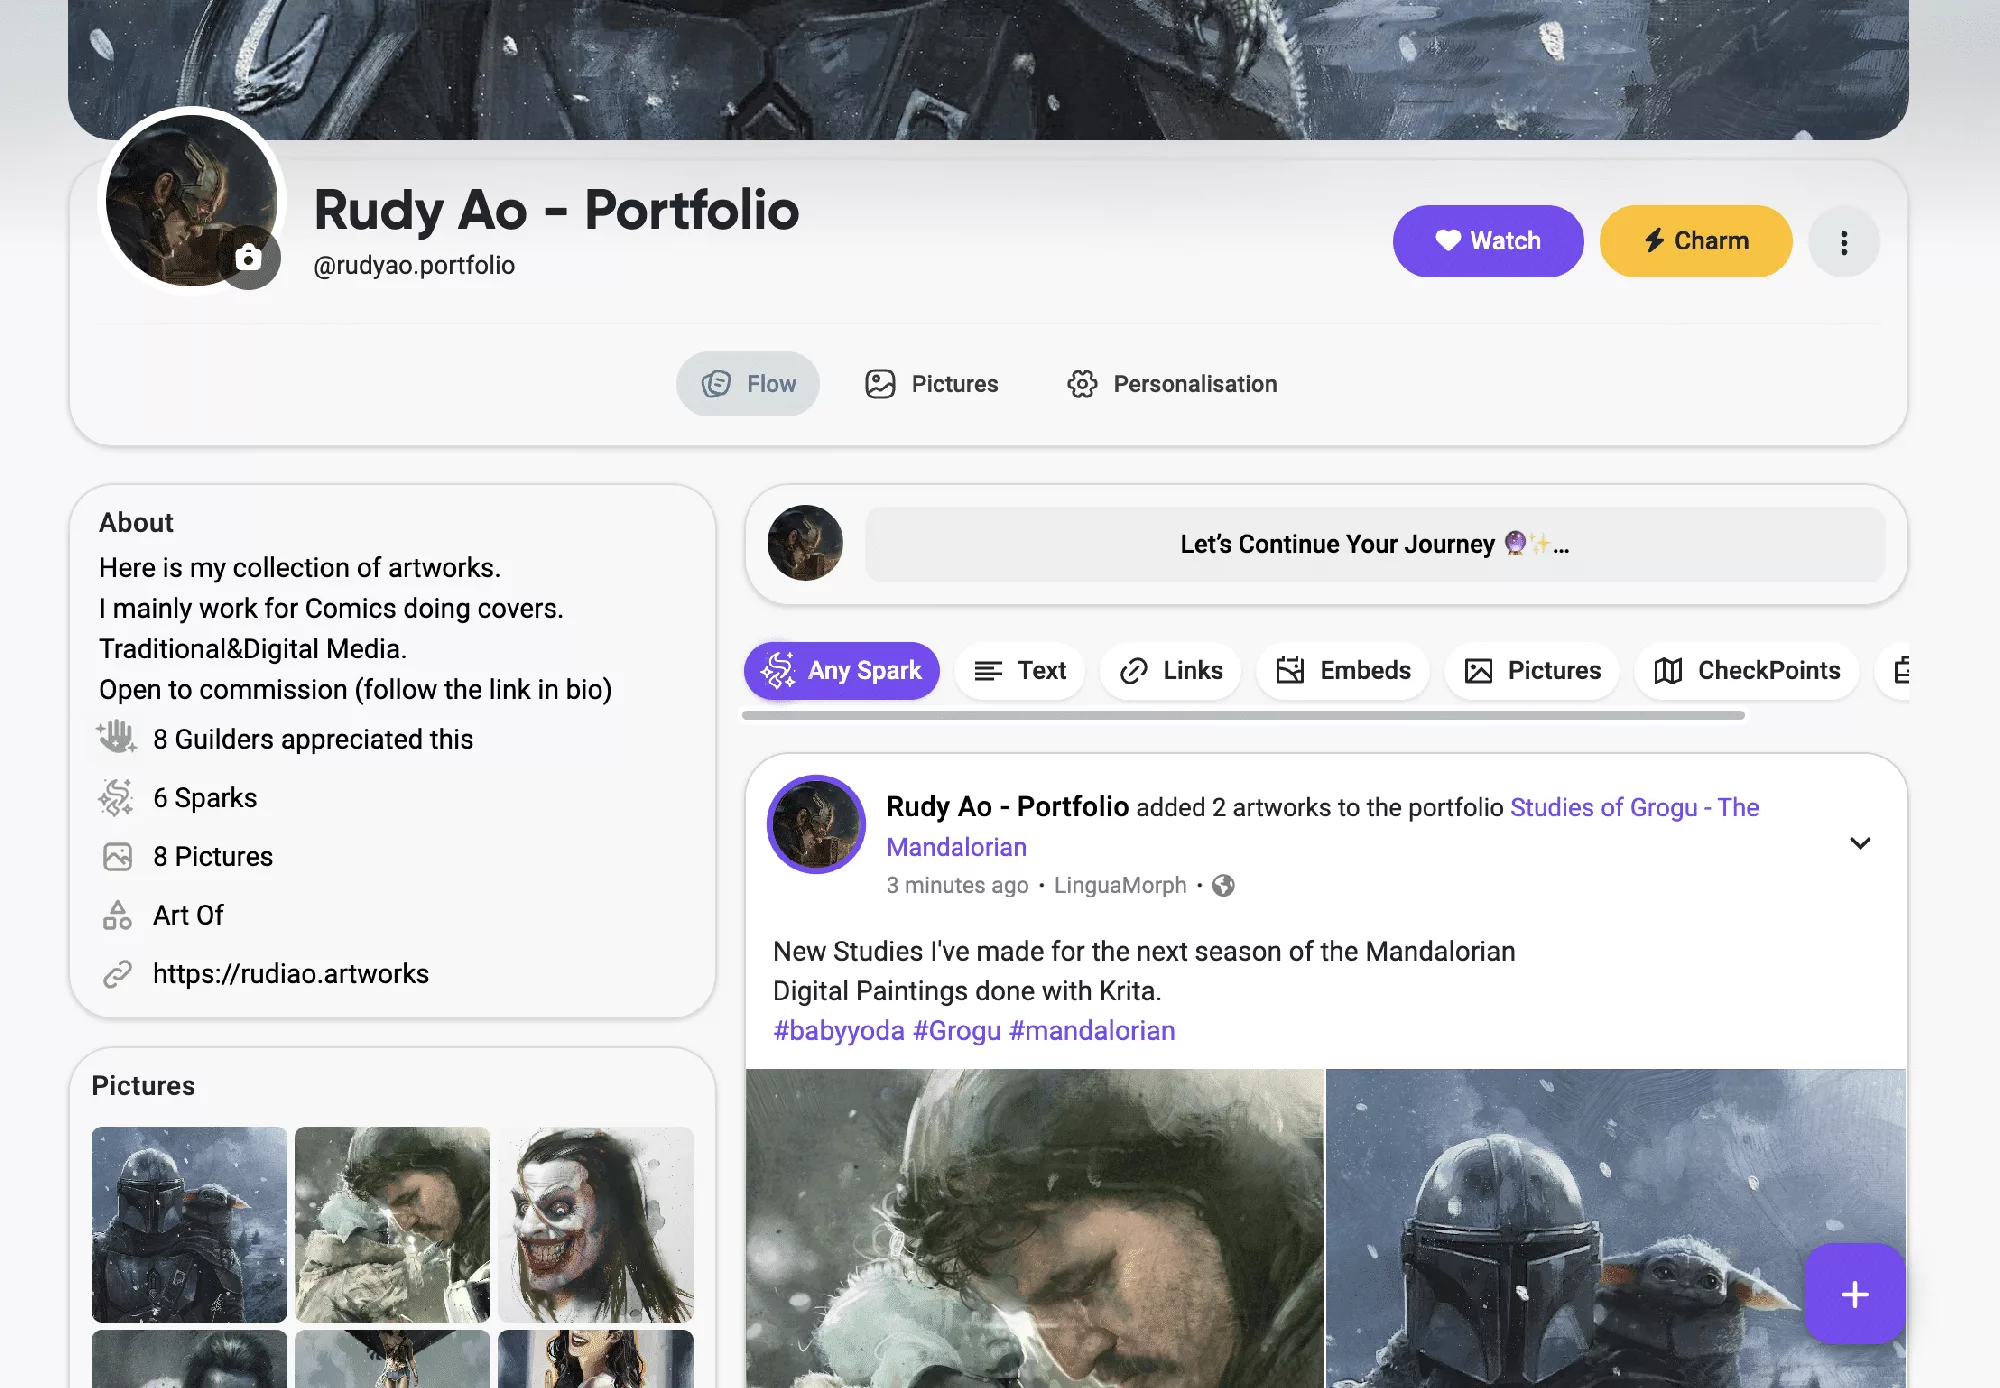The height and width of the screenshot is (1388, 2000).
Task: Click the purple plus floating button
Action: click(1854, 1294)
